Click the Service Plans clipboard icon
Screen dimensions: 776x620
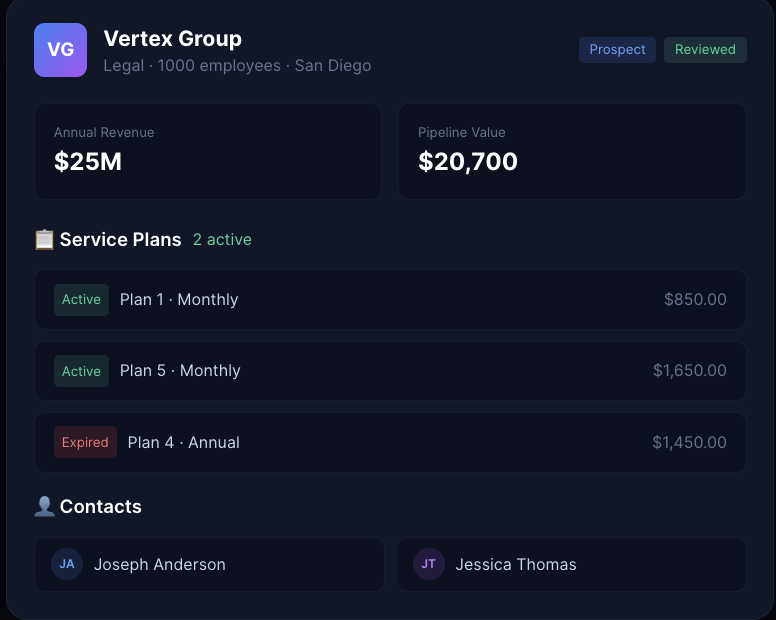click(x=44, y=240)
